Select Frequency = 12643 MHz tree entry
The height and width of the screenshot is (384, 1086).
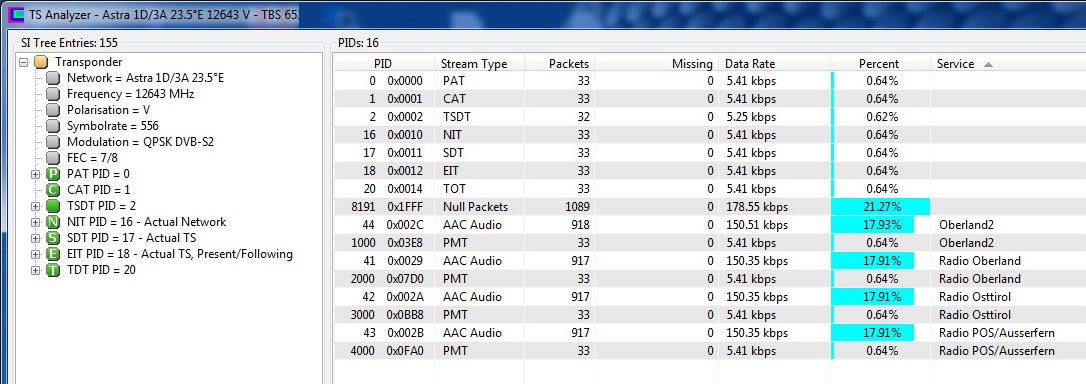130,94
